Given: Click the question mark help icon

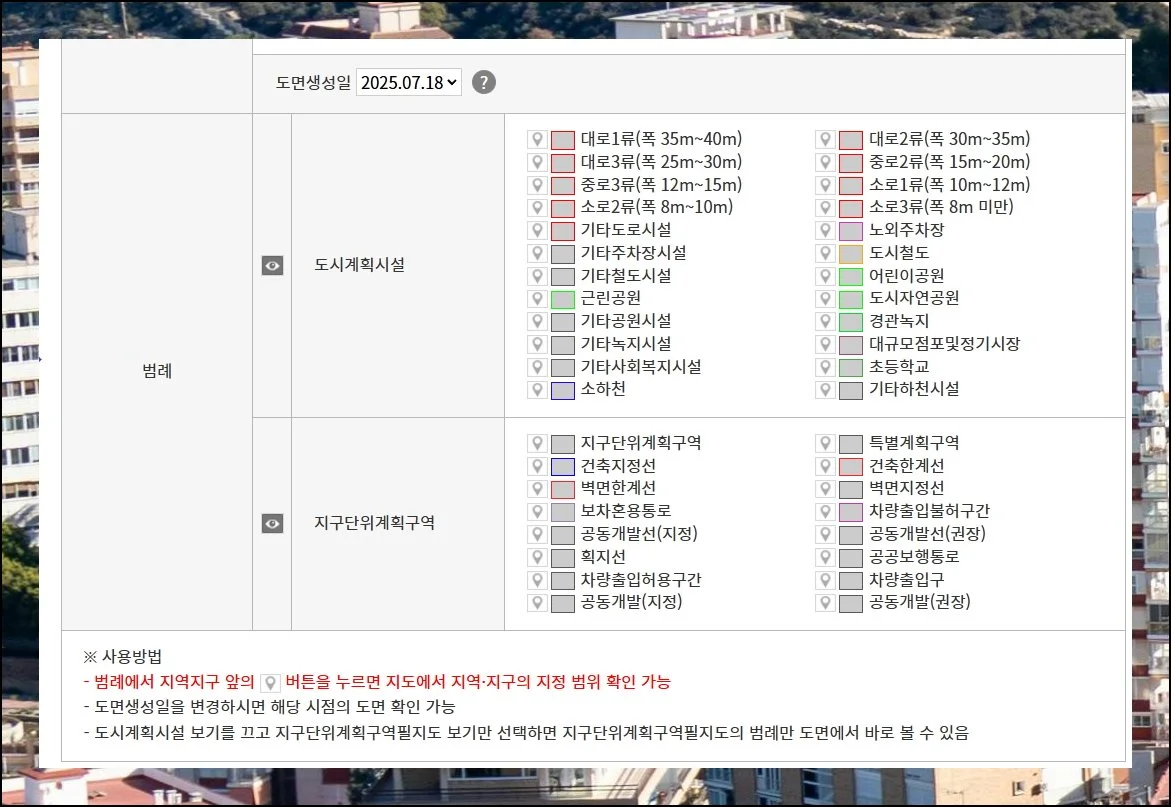Looking at the screenshot, I should coord(484,82).
